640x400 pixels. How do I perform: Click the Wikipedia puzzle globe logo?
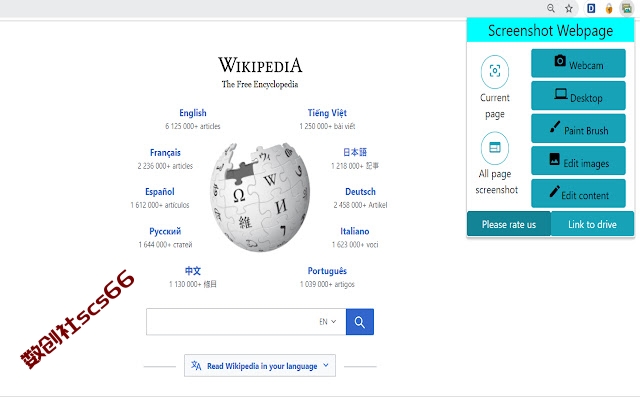pos(260,197)
